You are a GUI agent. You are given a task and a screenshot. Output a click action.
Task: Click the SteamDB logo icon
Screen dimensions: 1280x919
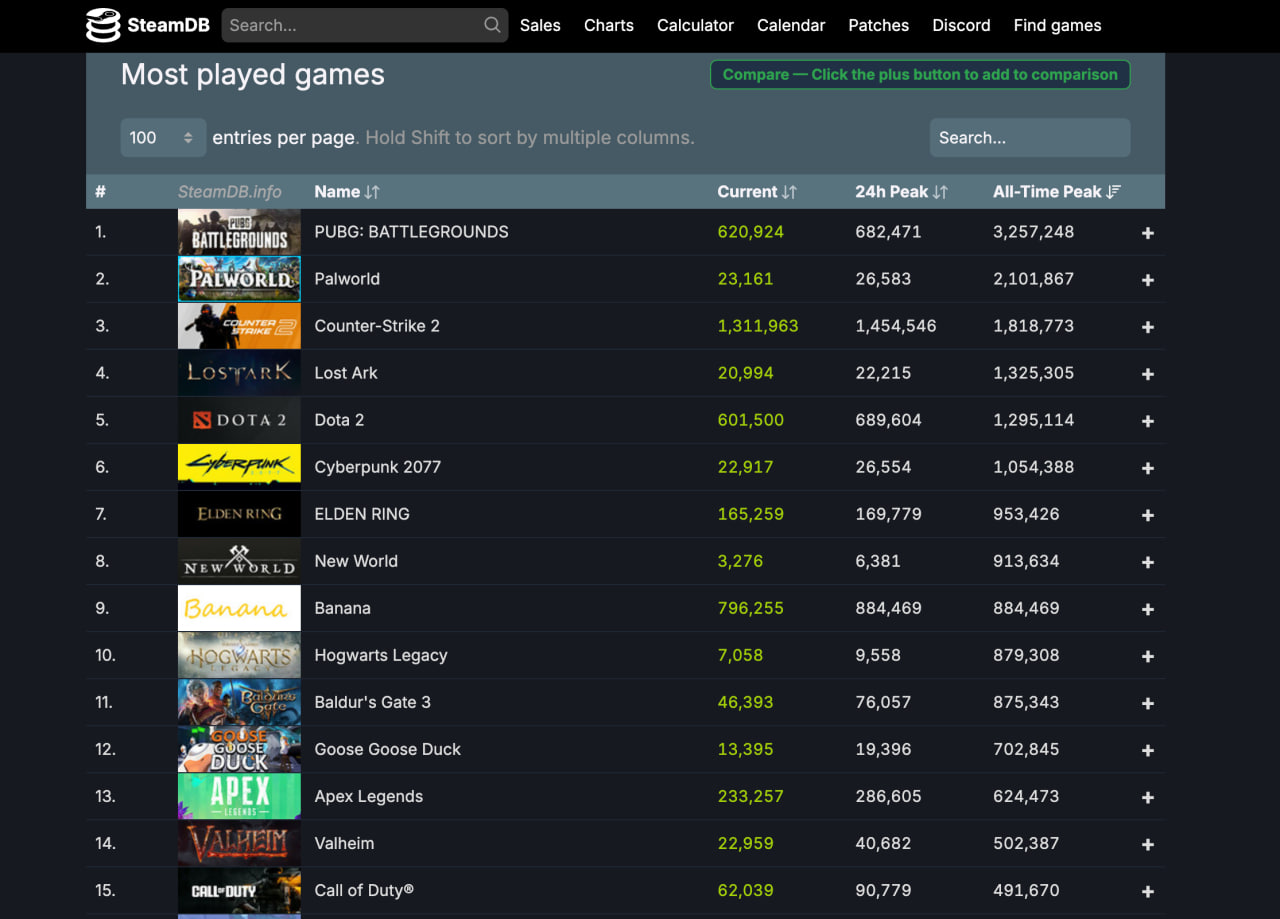103,25
